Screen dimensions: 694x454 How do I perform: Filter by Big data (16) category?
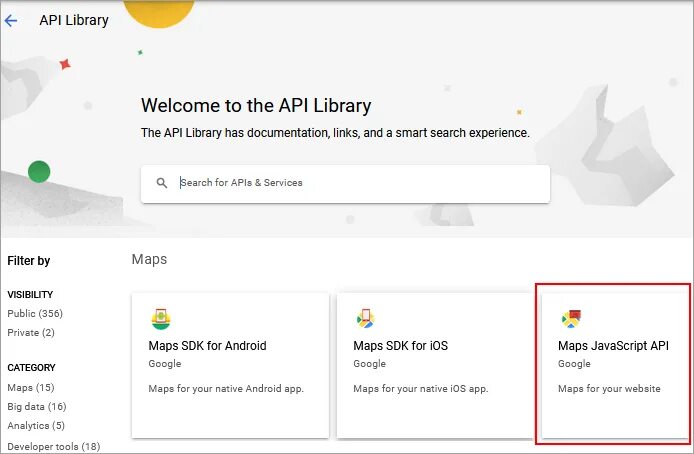37,406
